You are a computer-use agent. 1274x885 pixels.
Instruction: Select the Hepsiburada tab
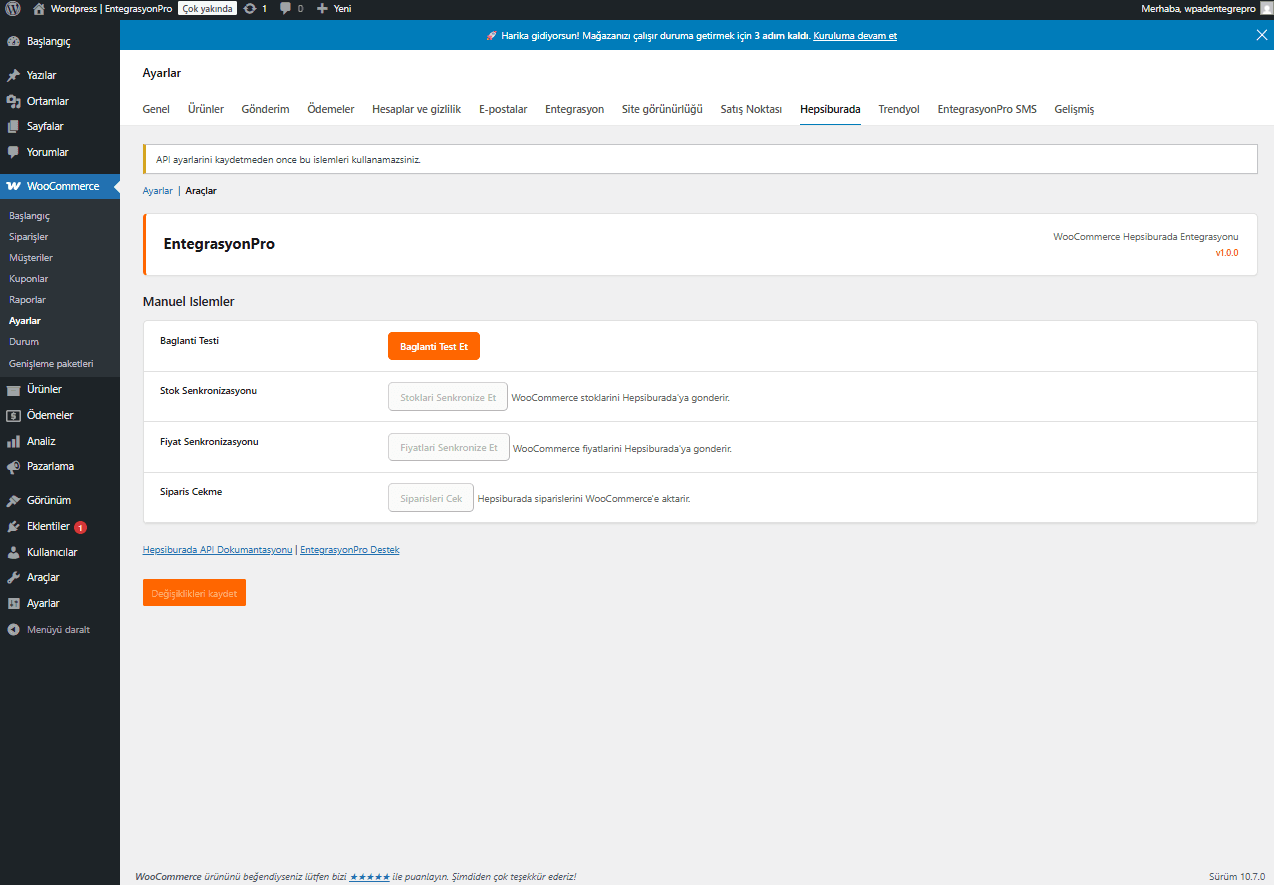point(830,109)
